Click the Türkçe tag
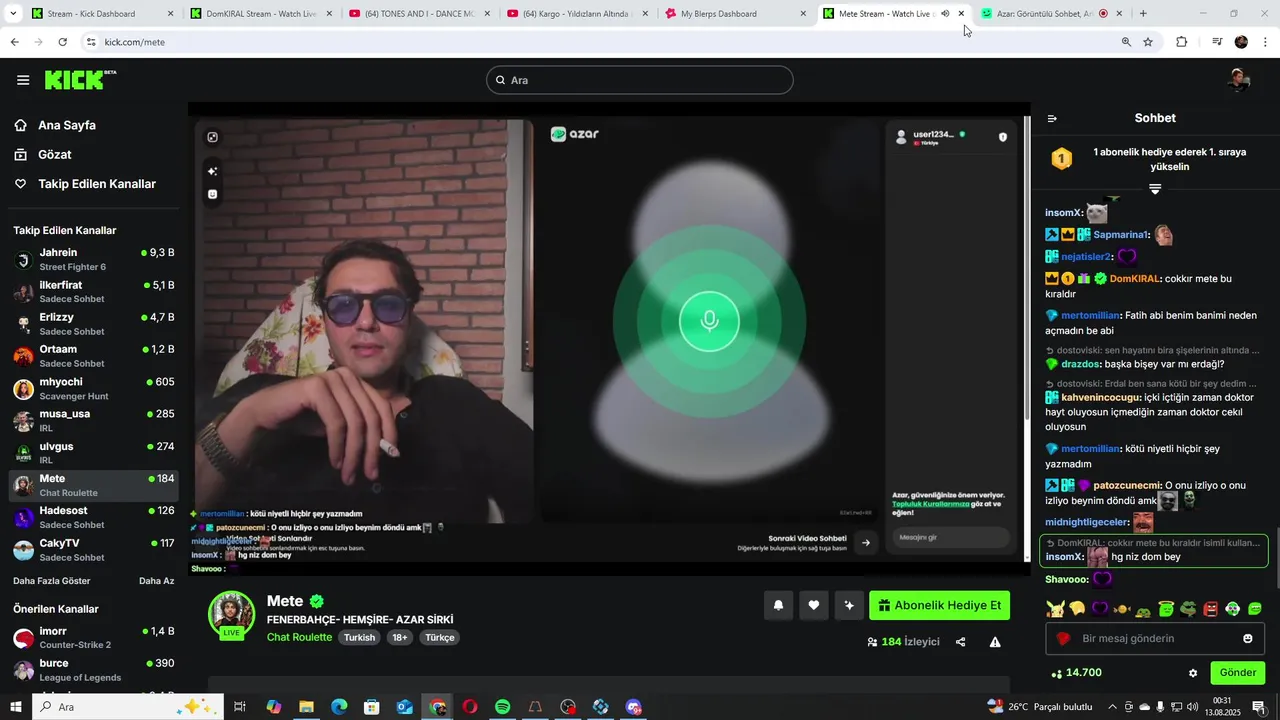1280x720 pixels. point(440,637)
